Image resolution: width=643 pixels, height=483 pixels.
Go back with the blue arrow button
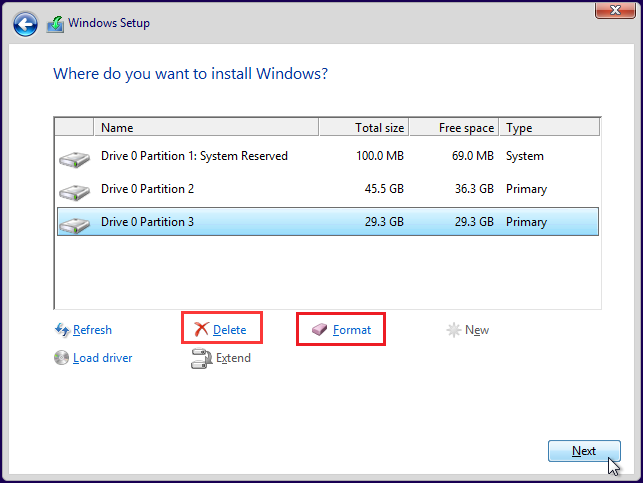pyautogui.click(x=25, y=24)
